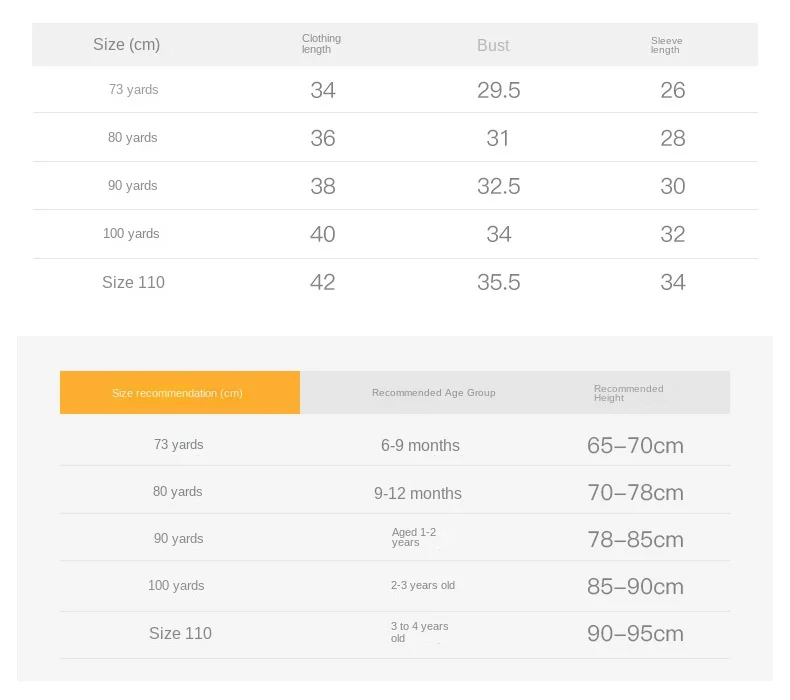Click the 65–70cm recommended height

click(635, 446)
